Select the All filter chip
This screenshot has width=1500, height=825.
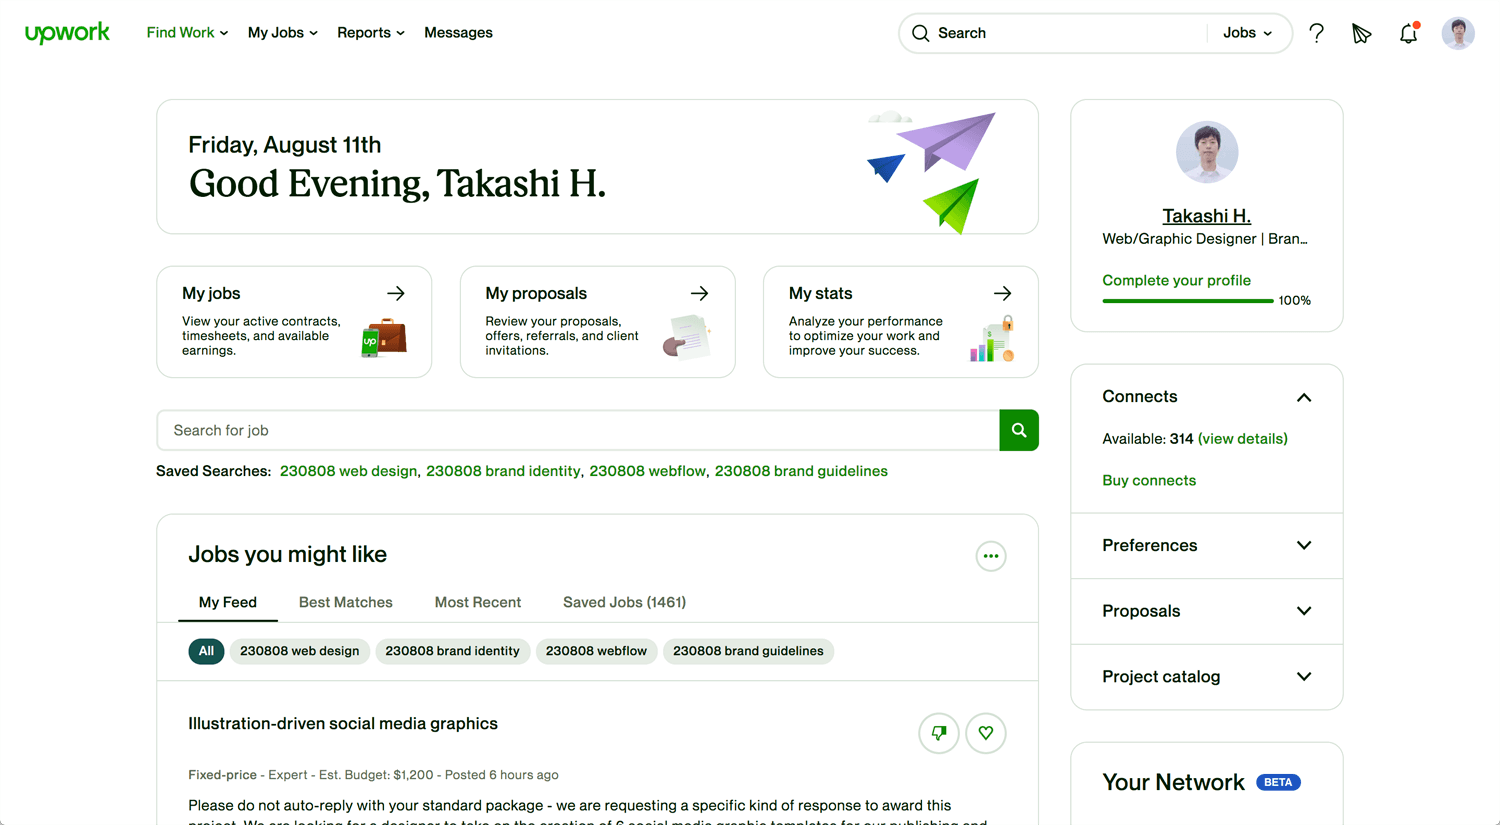click(206, 651)
